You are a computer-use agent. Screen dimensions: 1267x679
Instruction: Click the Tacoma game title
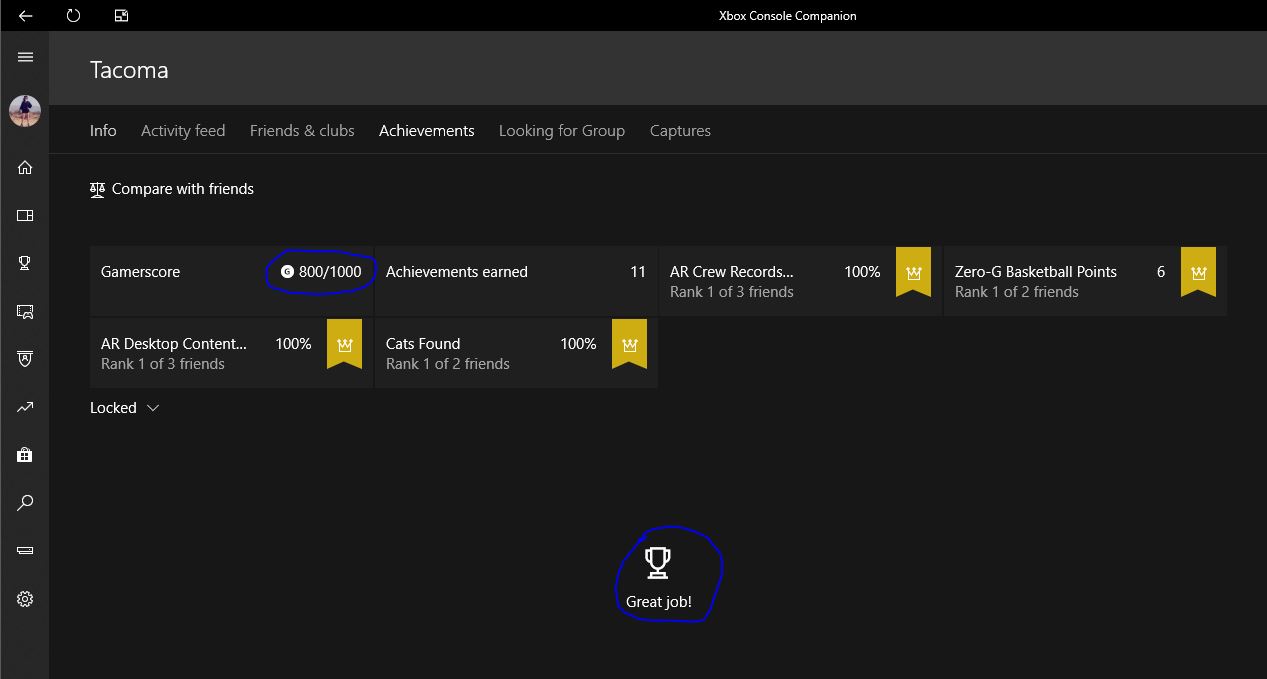(x=129, y=70)
